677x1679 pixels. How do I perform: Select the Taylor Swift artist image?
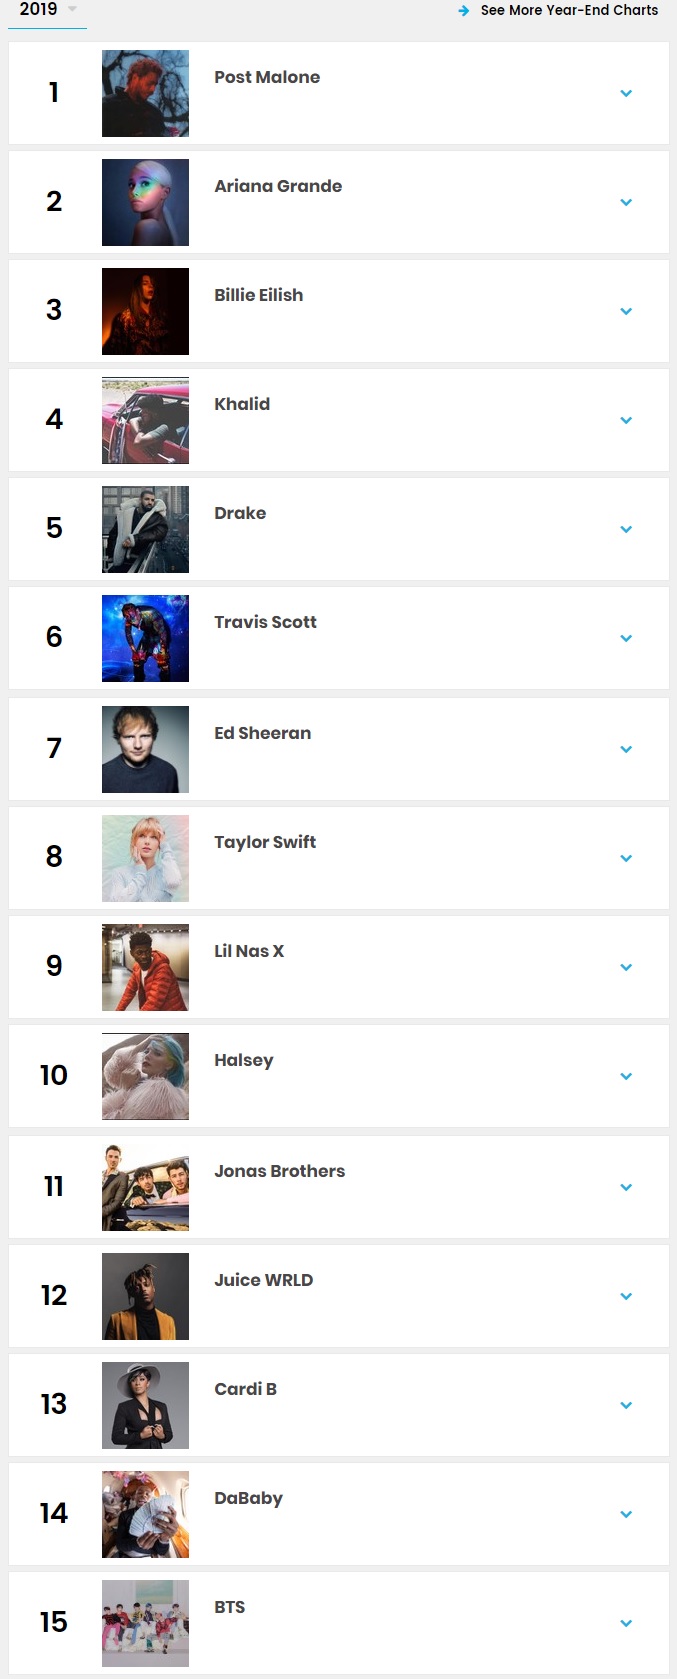(x=145, y=858)
